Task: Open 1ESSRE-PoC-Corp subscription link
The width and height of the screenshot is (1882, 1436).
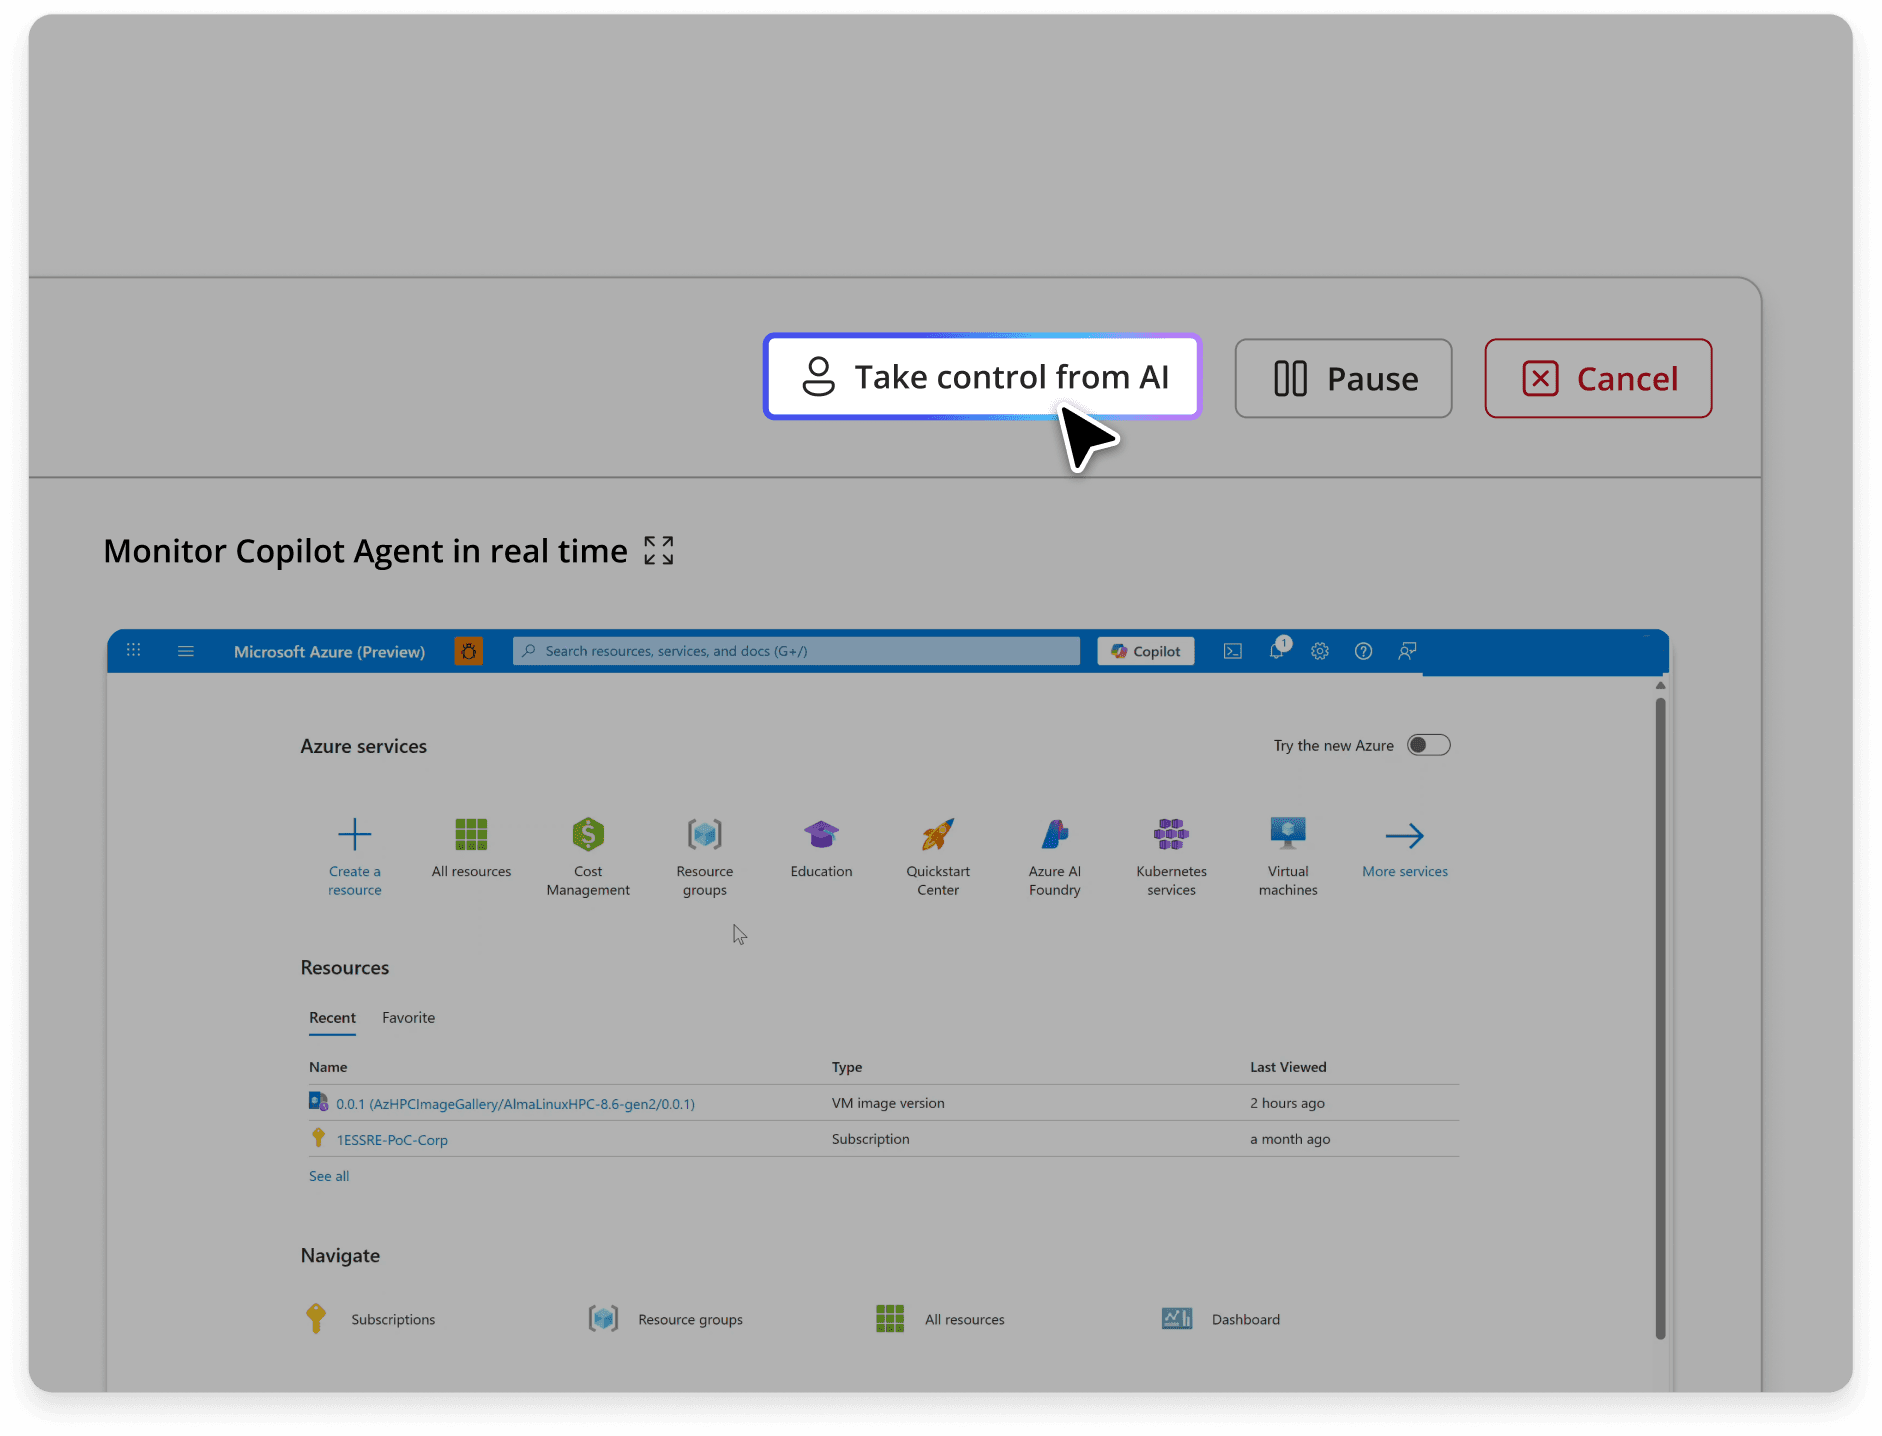Action: [392, 1139]
